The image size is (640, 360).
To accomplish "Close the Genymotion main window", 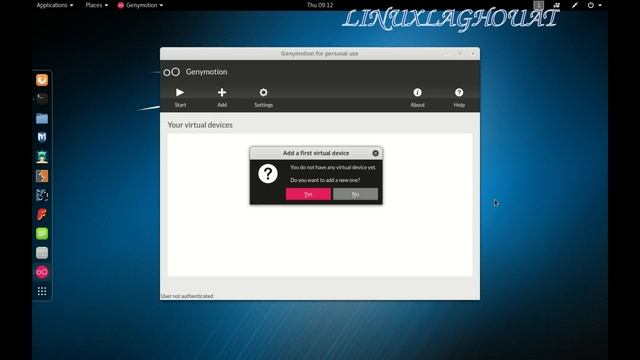I will 473,53.
